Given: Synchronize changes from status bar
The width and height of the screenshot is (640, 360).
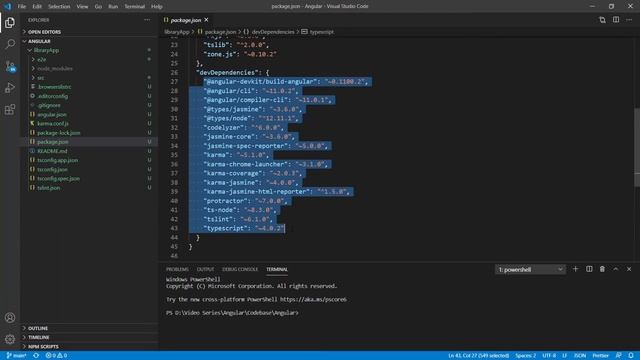Looking at the screenshot, I should coord(36,356).
